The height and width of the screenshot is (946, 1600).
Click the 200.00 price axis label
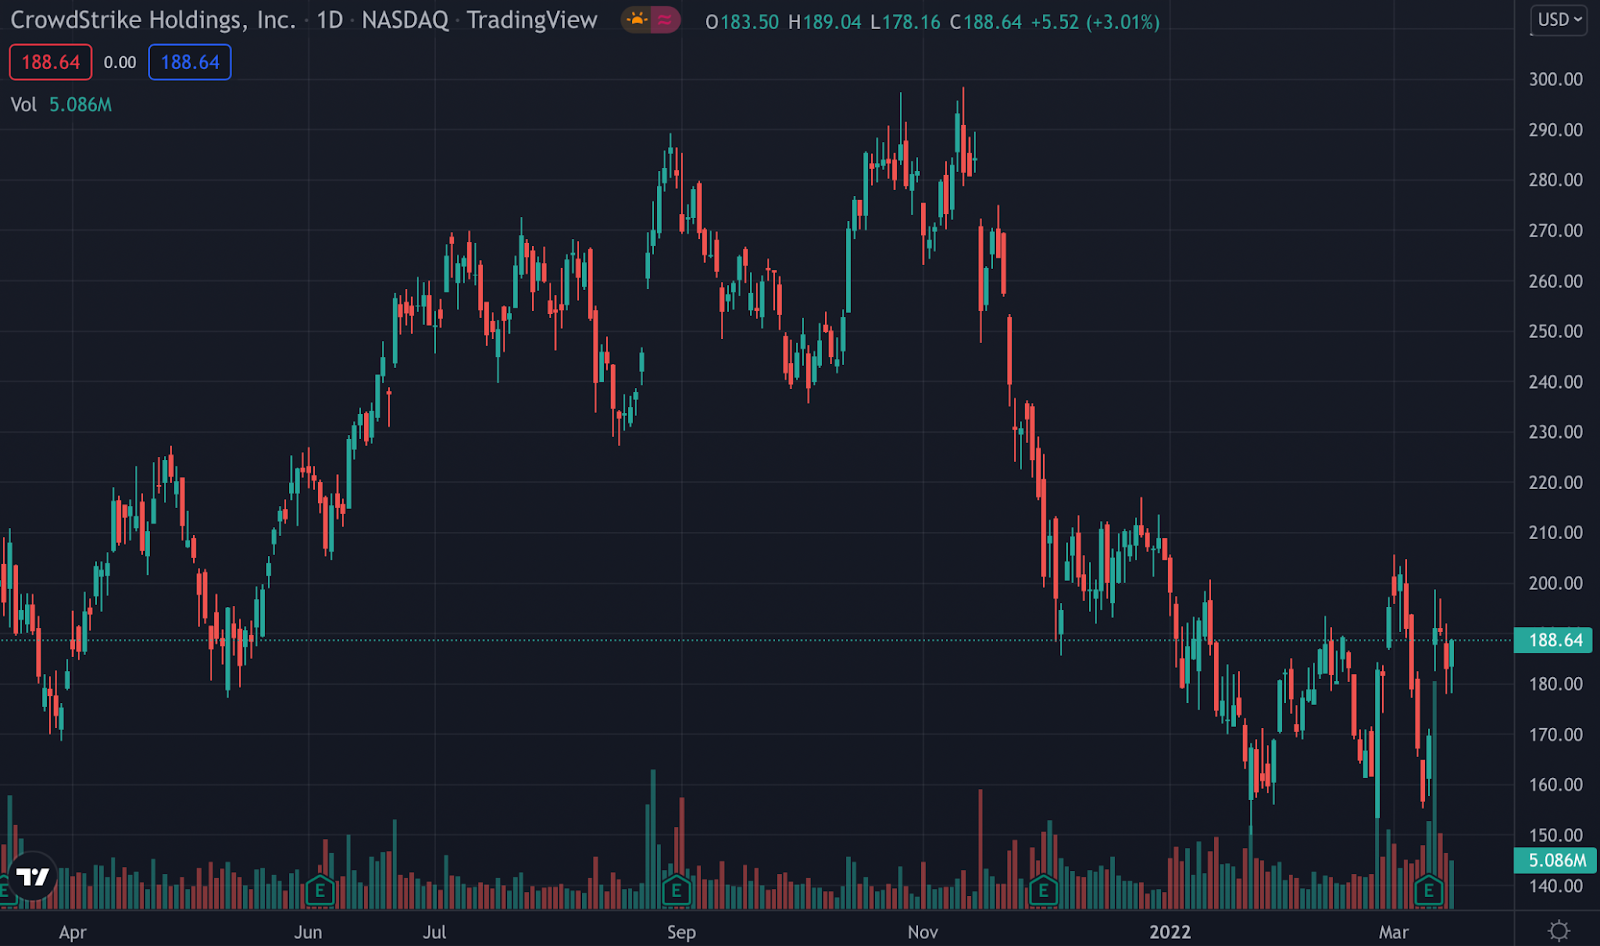(1556, 583)
